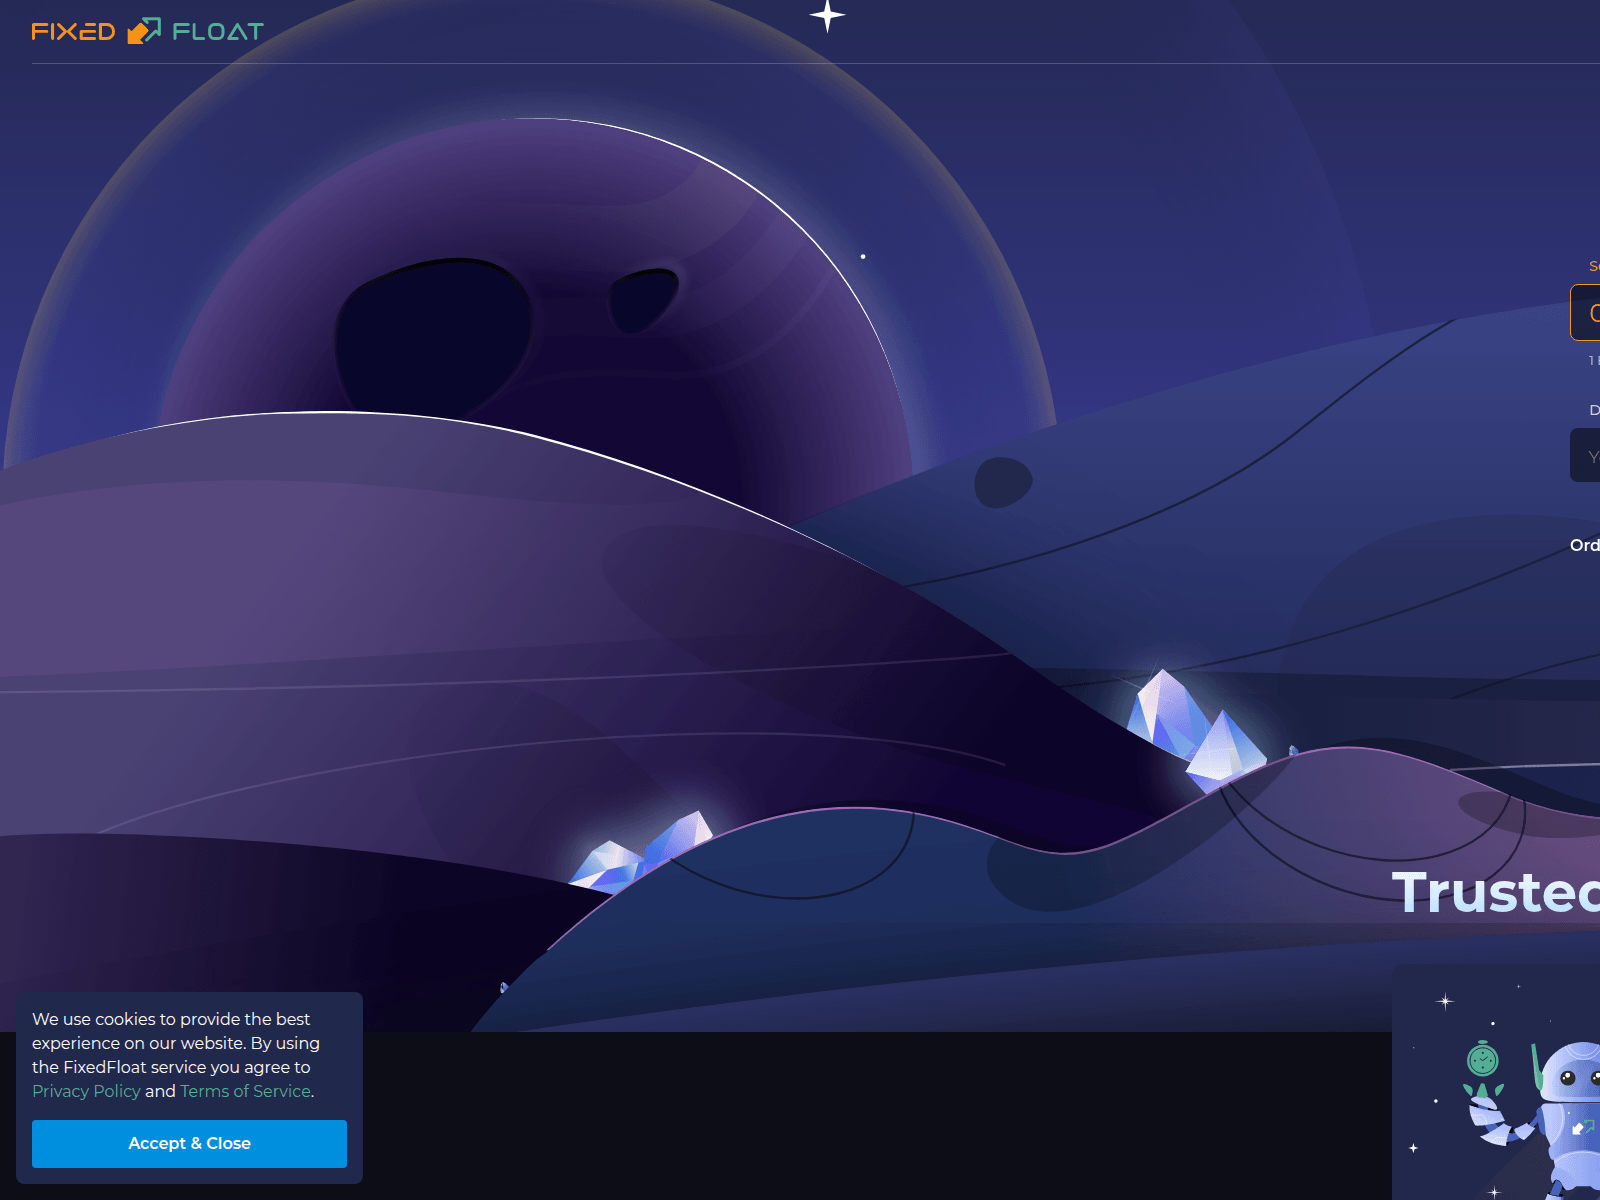Click the Trusted heading text
Screen dimensions: 1600x1200
click(x=1495, y=892)
